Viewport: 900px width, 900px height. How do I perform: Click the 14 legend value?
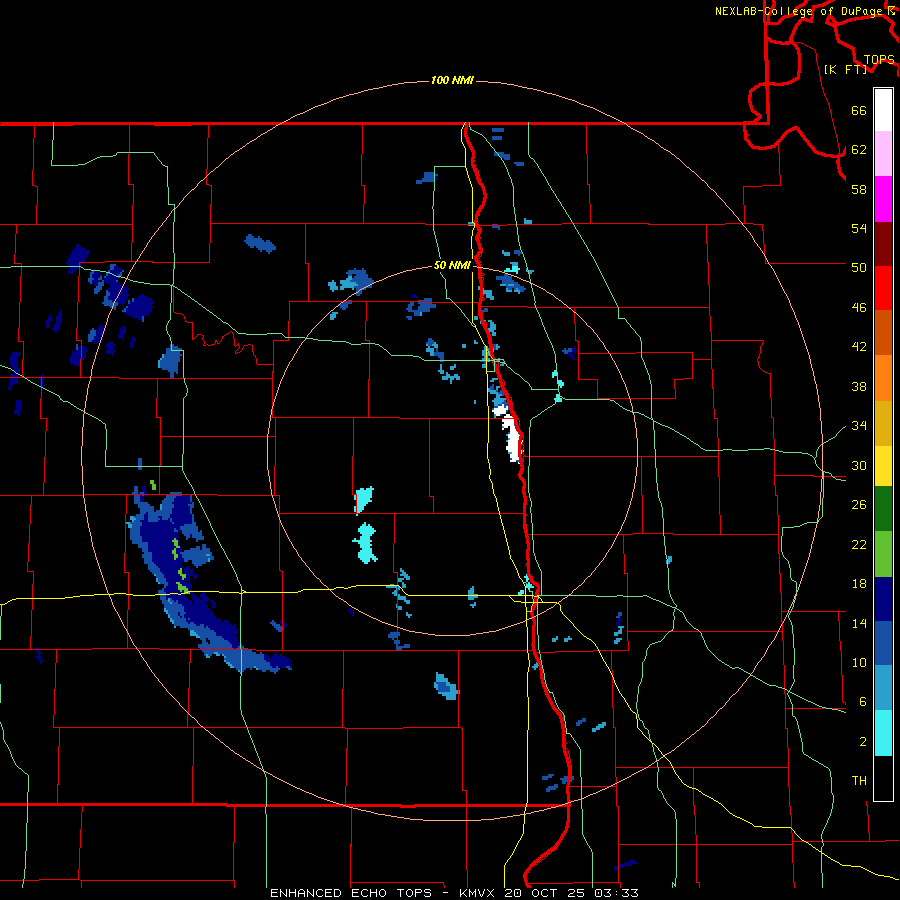pyautogui.click(x=859, y=623)
